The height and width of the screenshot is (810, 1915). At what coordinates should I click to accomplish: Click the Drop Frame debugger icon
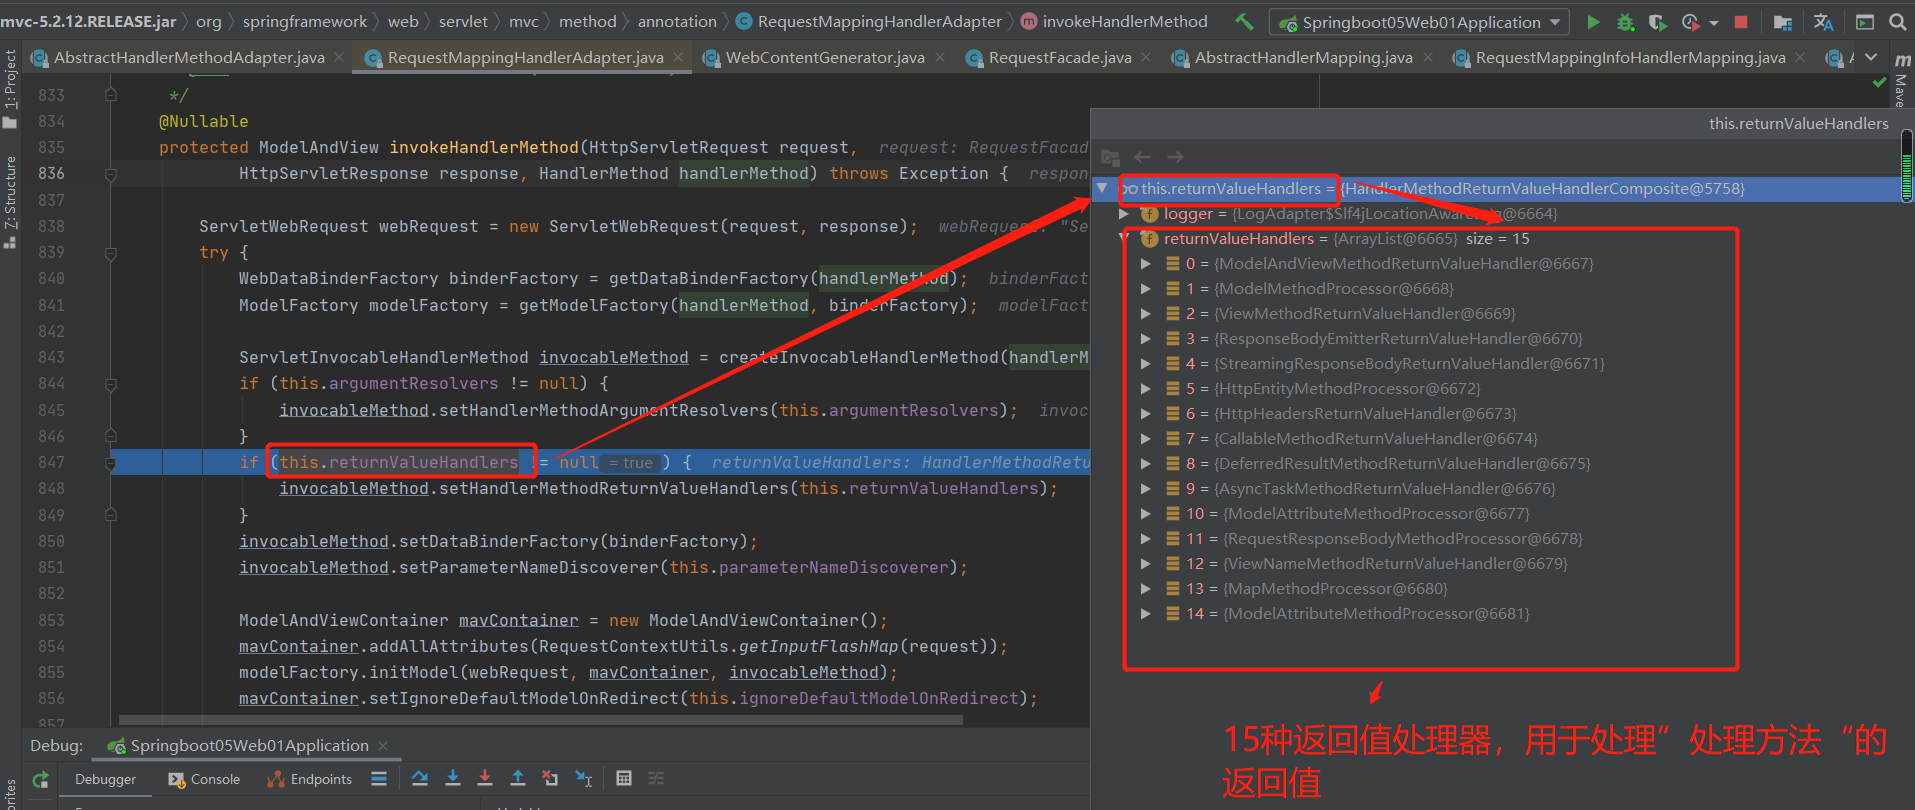550,778
